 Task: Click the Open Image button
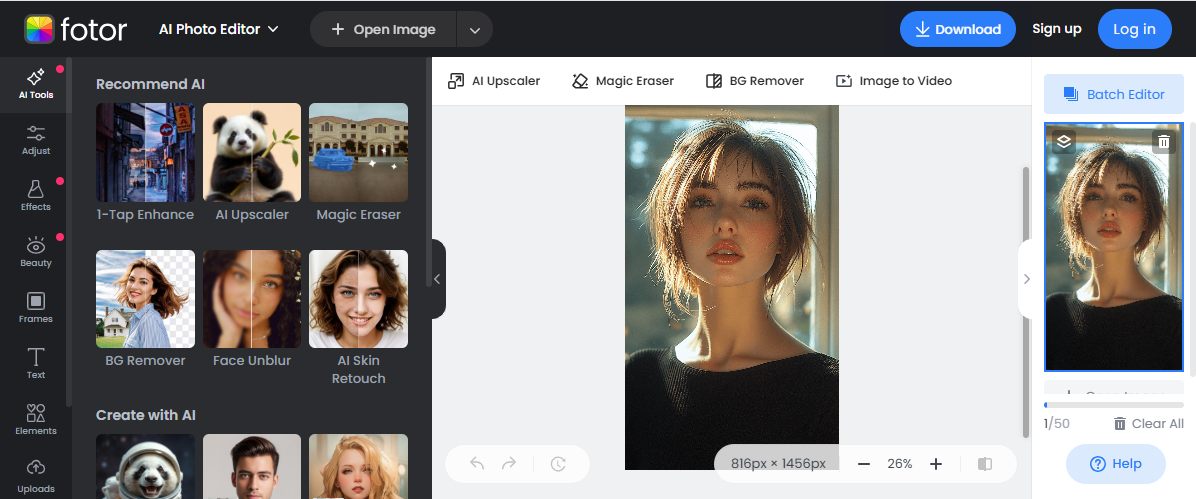[x=384, y=30]
